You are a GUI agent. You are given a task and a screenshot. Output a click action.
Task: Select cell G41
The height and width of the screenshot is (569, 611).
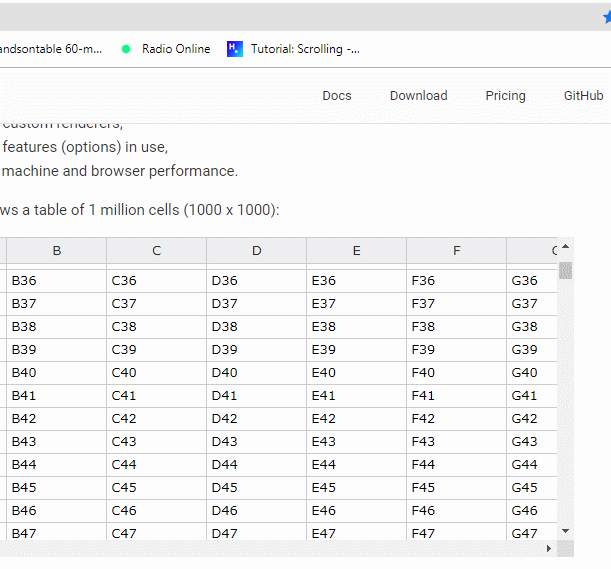[x=532, y=396]
